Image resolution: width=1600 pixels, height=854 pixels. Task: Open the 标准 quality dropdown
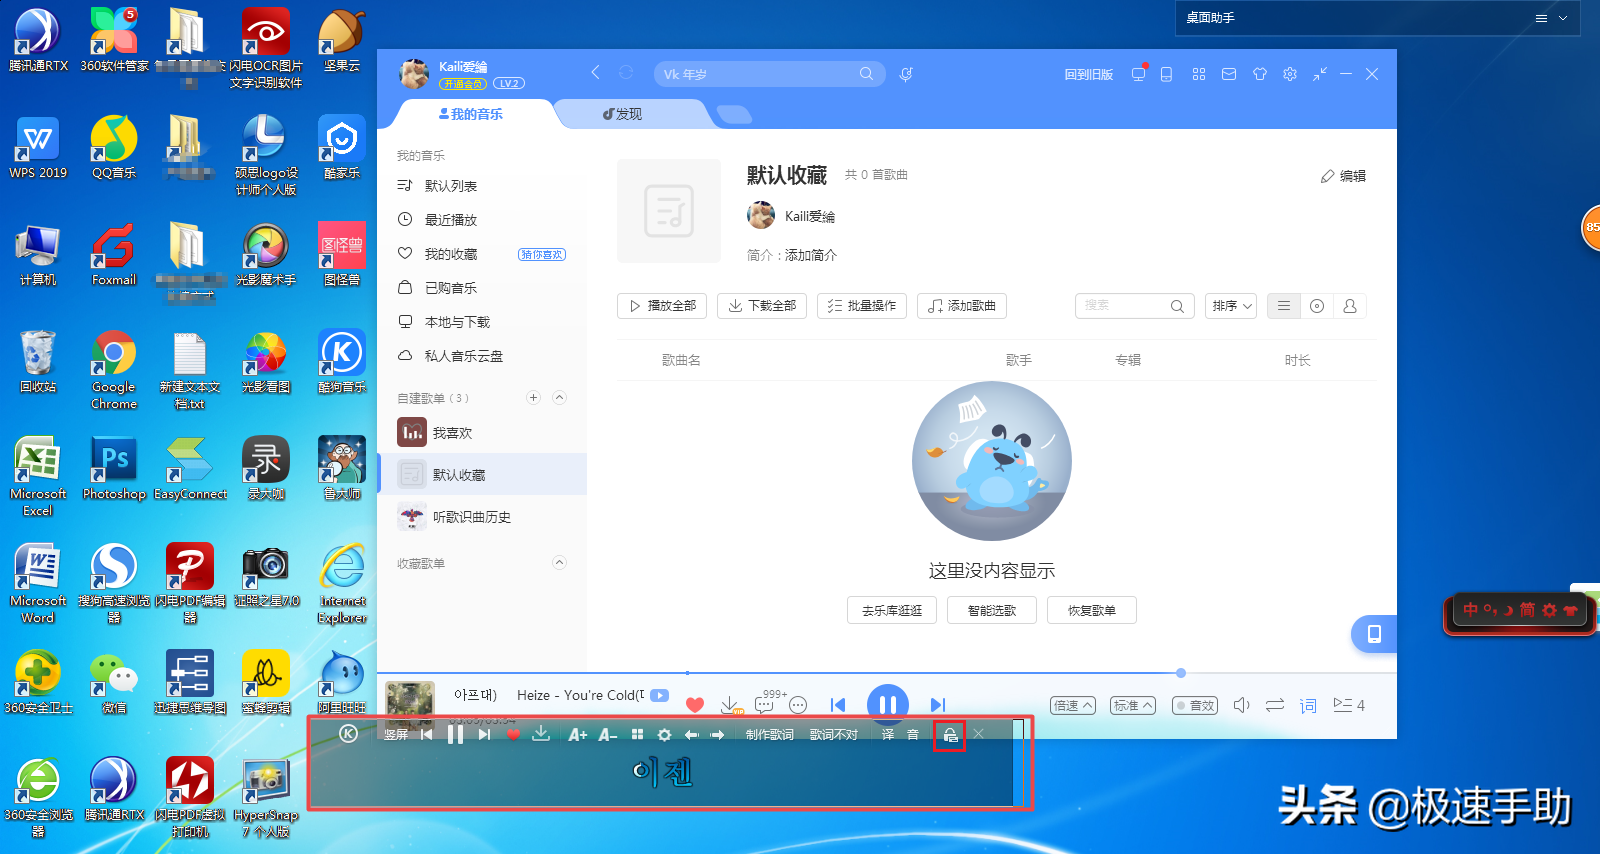click(1133, 705)
